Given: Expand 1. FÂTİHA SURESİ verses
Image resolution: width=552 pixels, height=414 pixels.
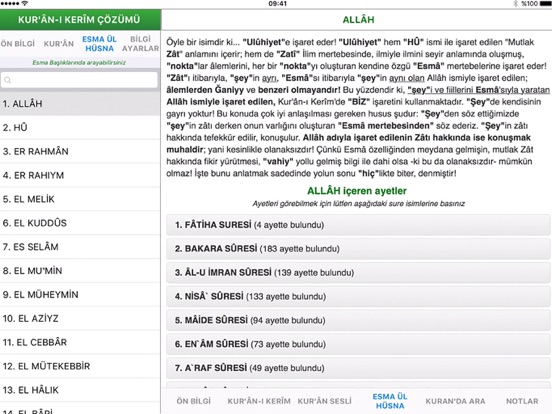Looking at the screenshot, I should 358,225.
